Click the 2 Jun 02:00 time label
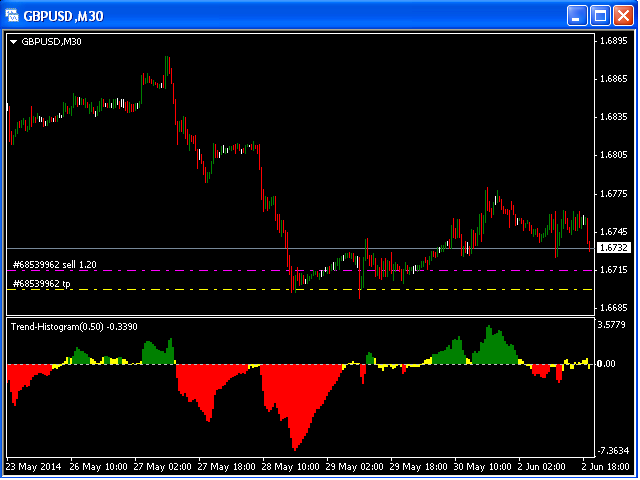 tap(542, 467)
